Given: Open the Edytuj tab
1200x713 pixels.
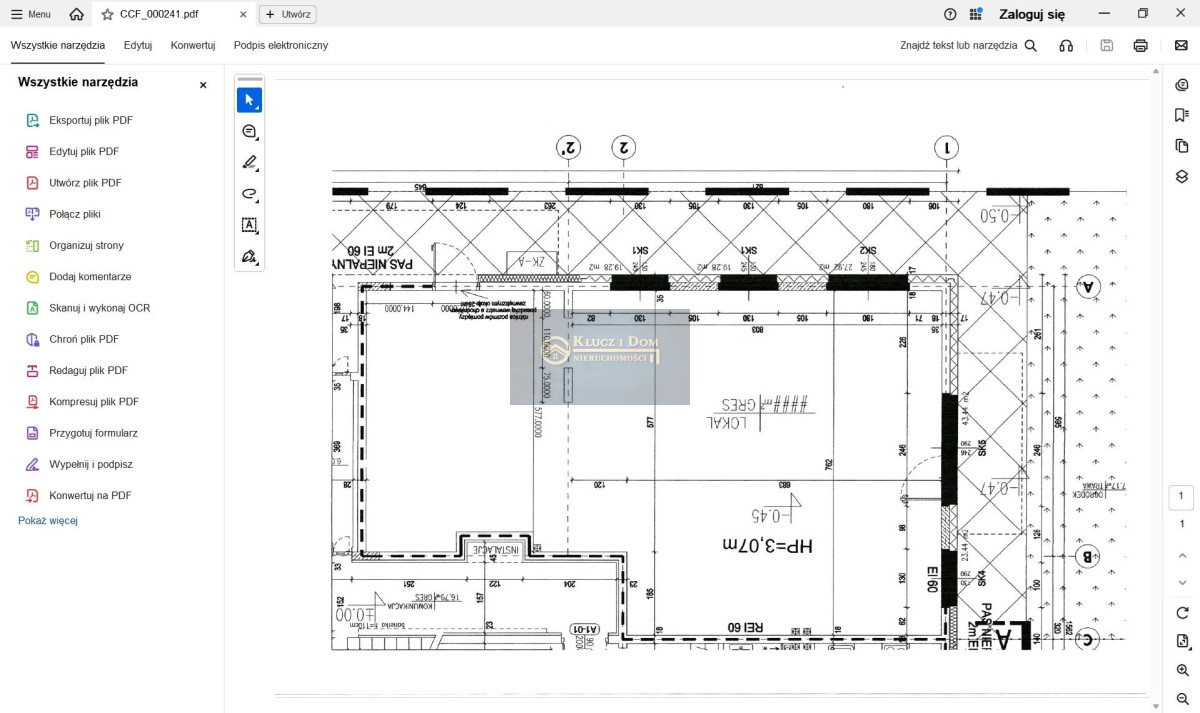Looking at the screenshot, I should tap(138, 45).
